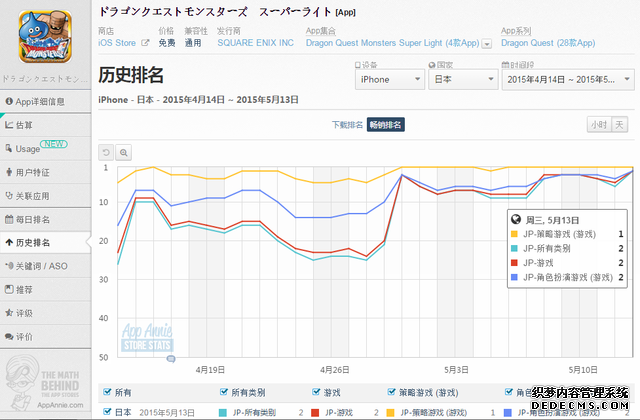Click the 通用 compatibility value

pos(193,42)
